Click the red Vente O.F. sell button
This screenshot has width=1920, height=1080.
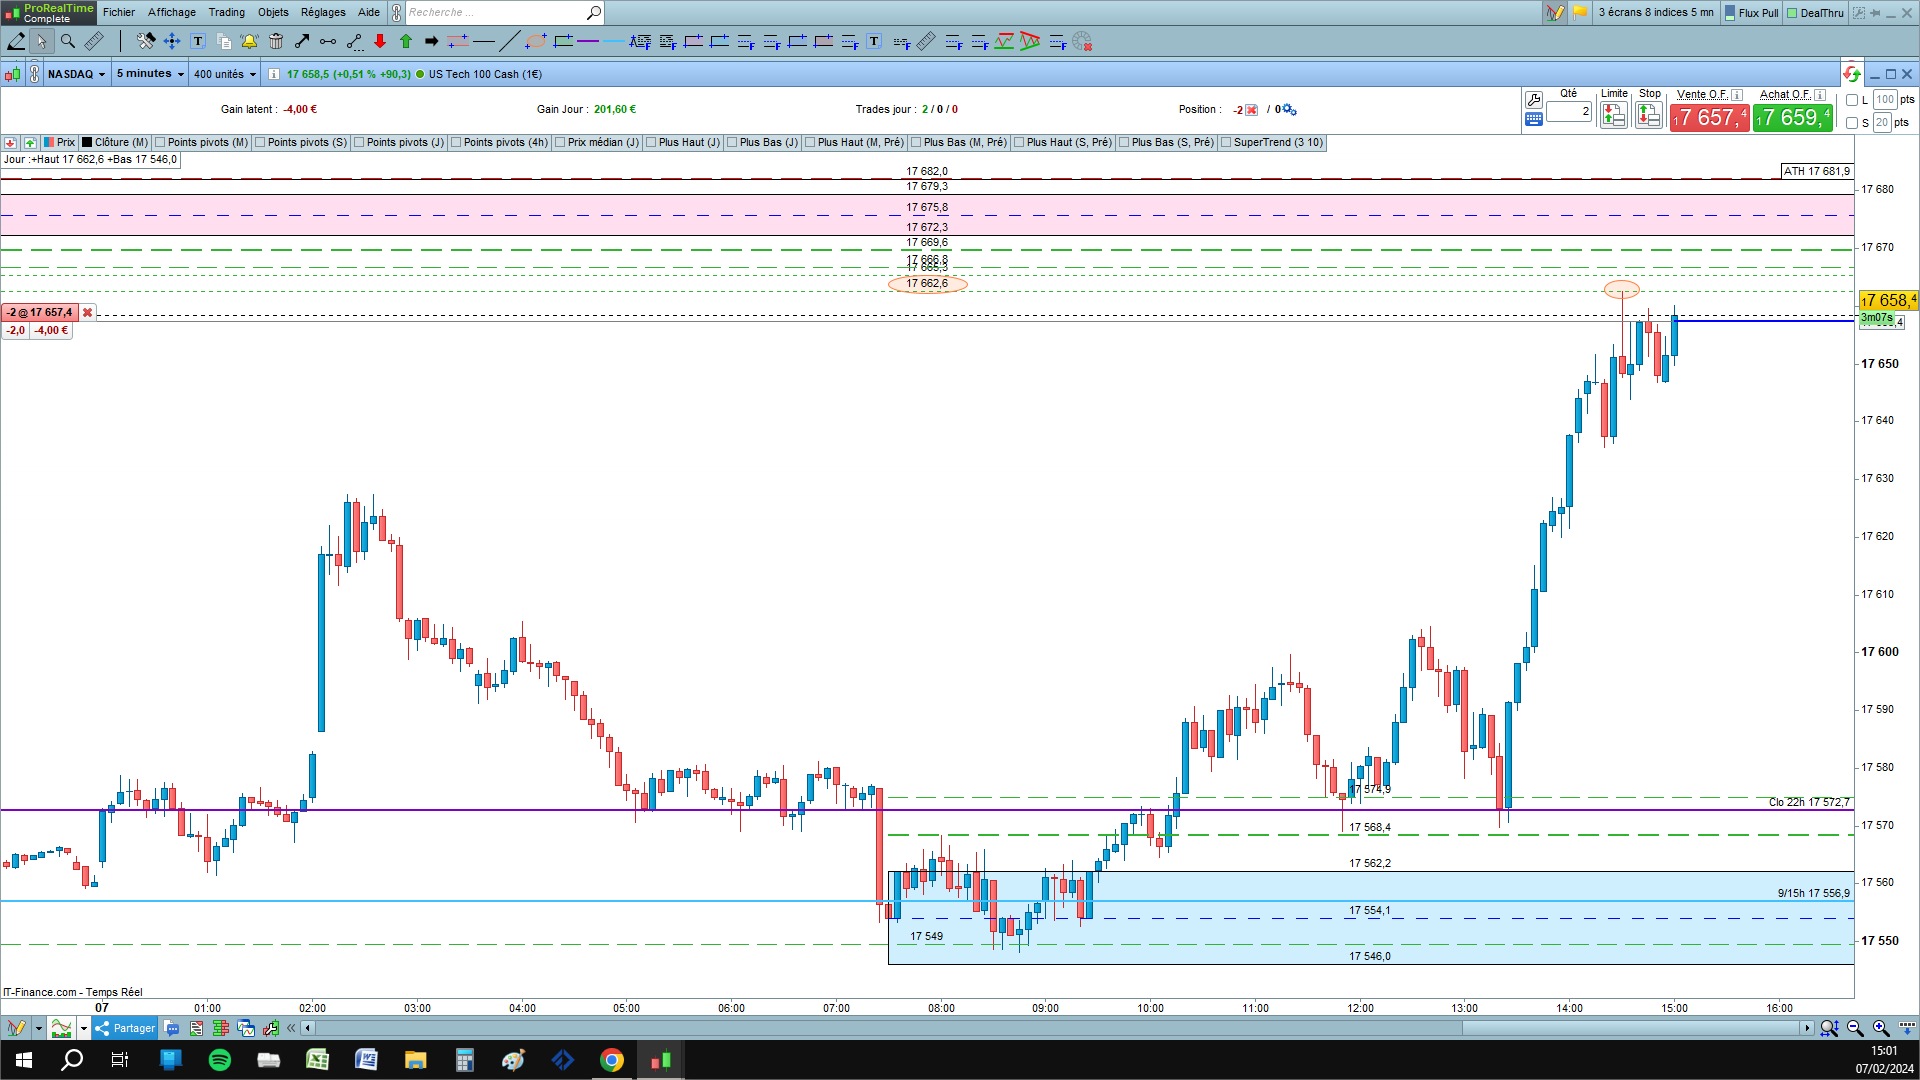pyautogui.click(x=1708, y=118)
